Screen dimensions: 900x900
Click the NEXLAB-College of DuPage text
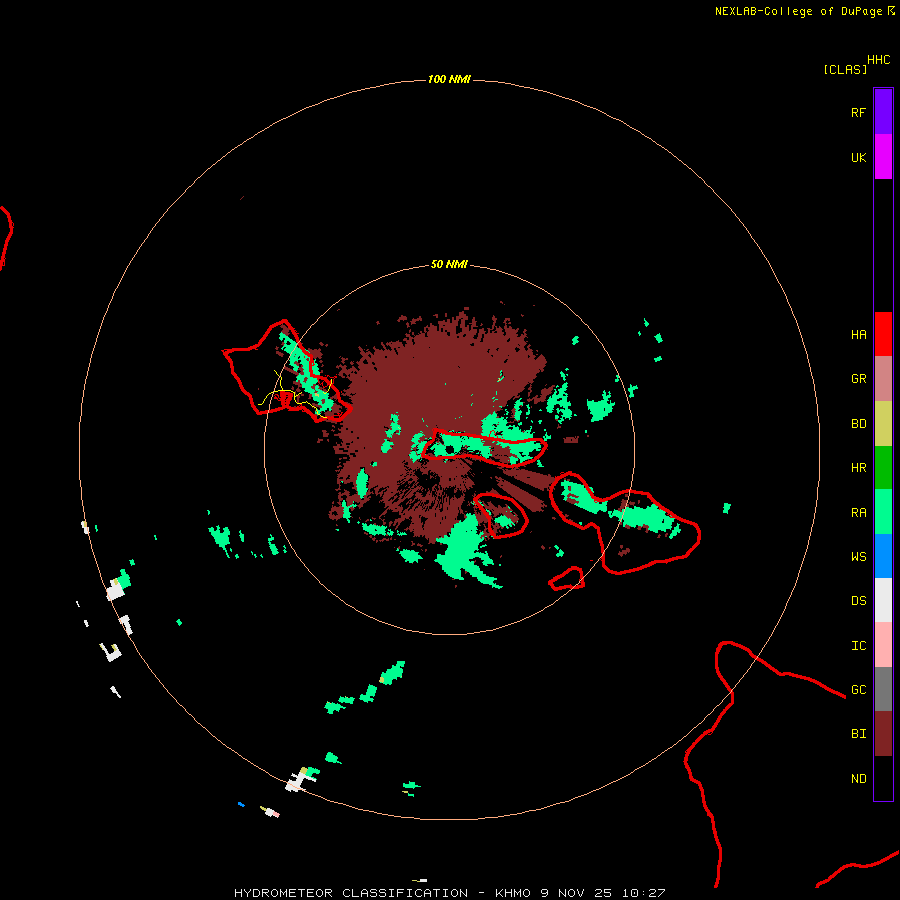coord(801,11)
